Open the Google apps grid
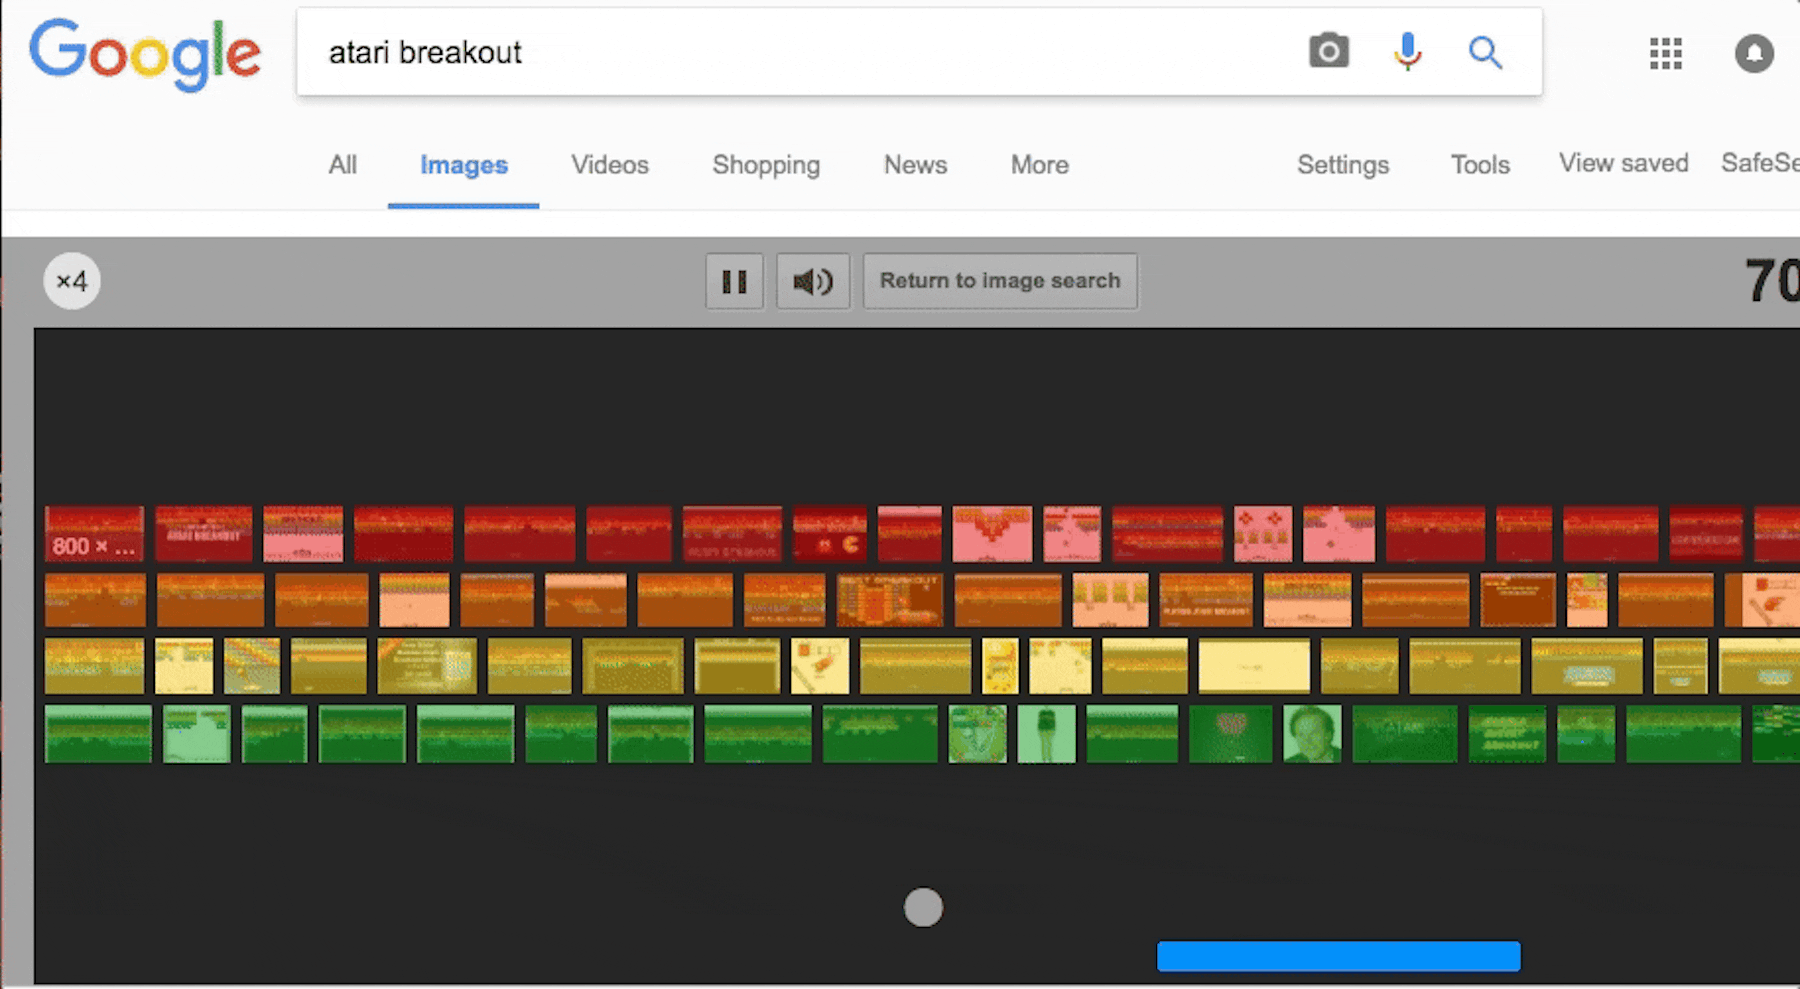Viewport: 1800px width, 989px height. 1666,53
